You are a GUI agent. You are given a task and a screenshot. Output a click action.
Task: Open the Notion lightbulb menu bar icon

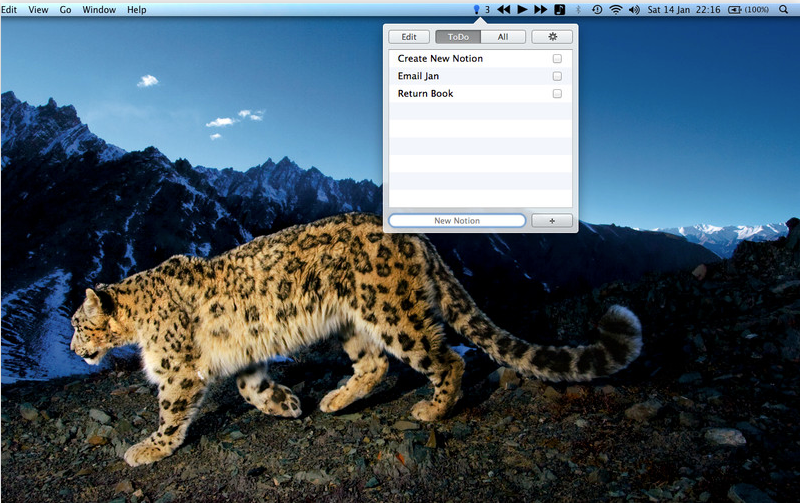pyautogui.click(x=477, y=9)
